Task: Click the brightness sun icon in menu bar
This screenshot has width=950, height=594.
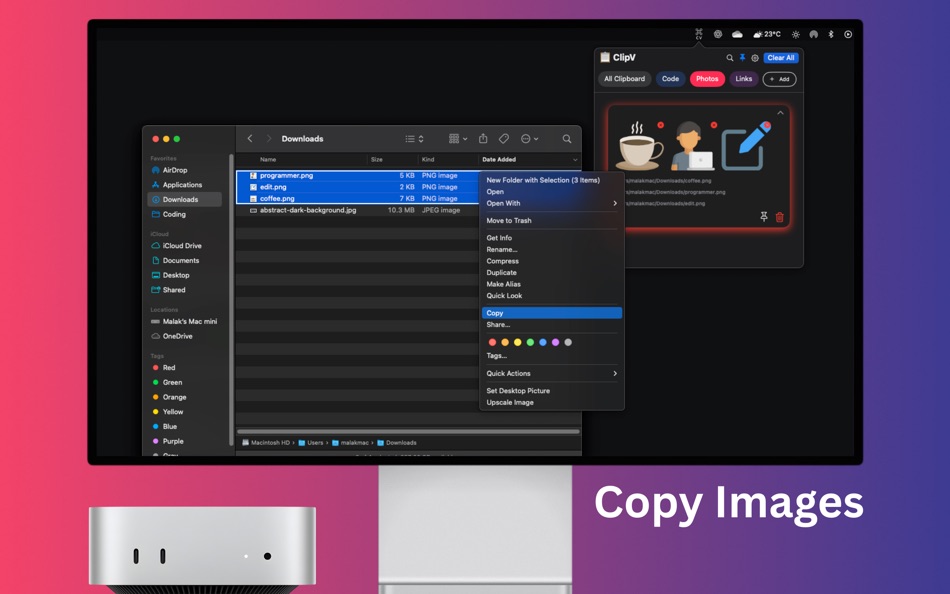Action: coord(796,35)
